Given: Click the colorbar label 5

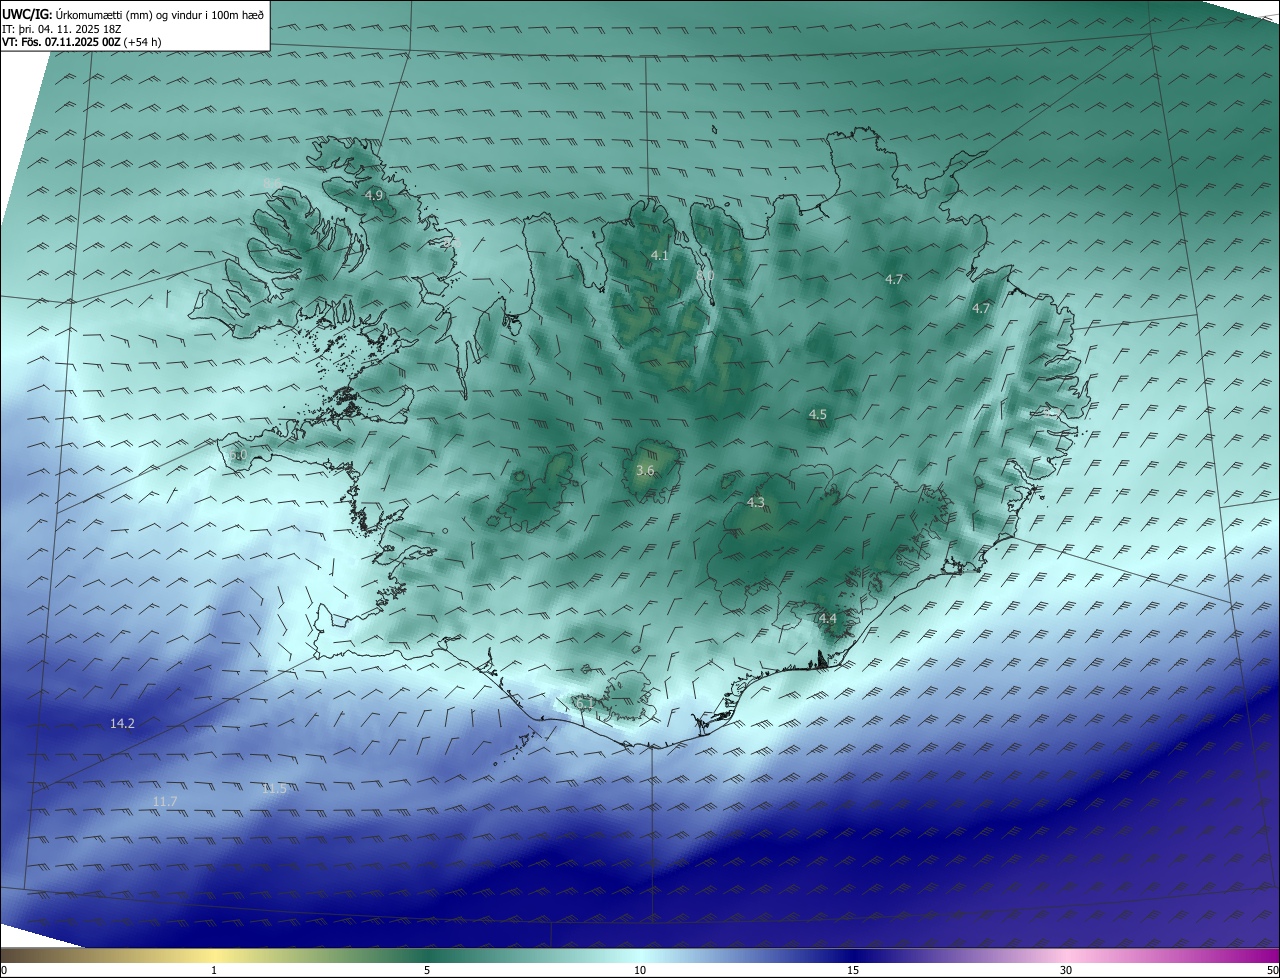Looking at the screenshot, I should (x=427, y=970).
